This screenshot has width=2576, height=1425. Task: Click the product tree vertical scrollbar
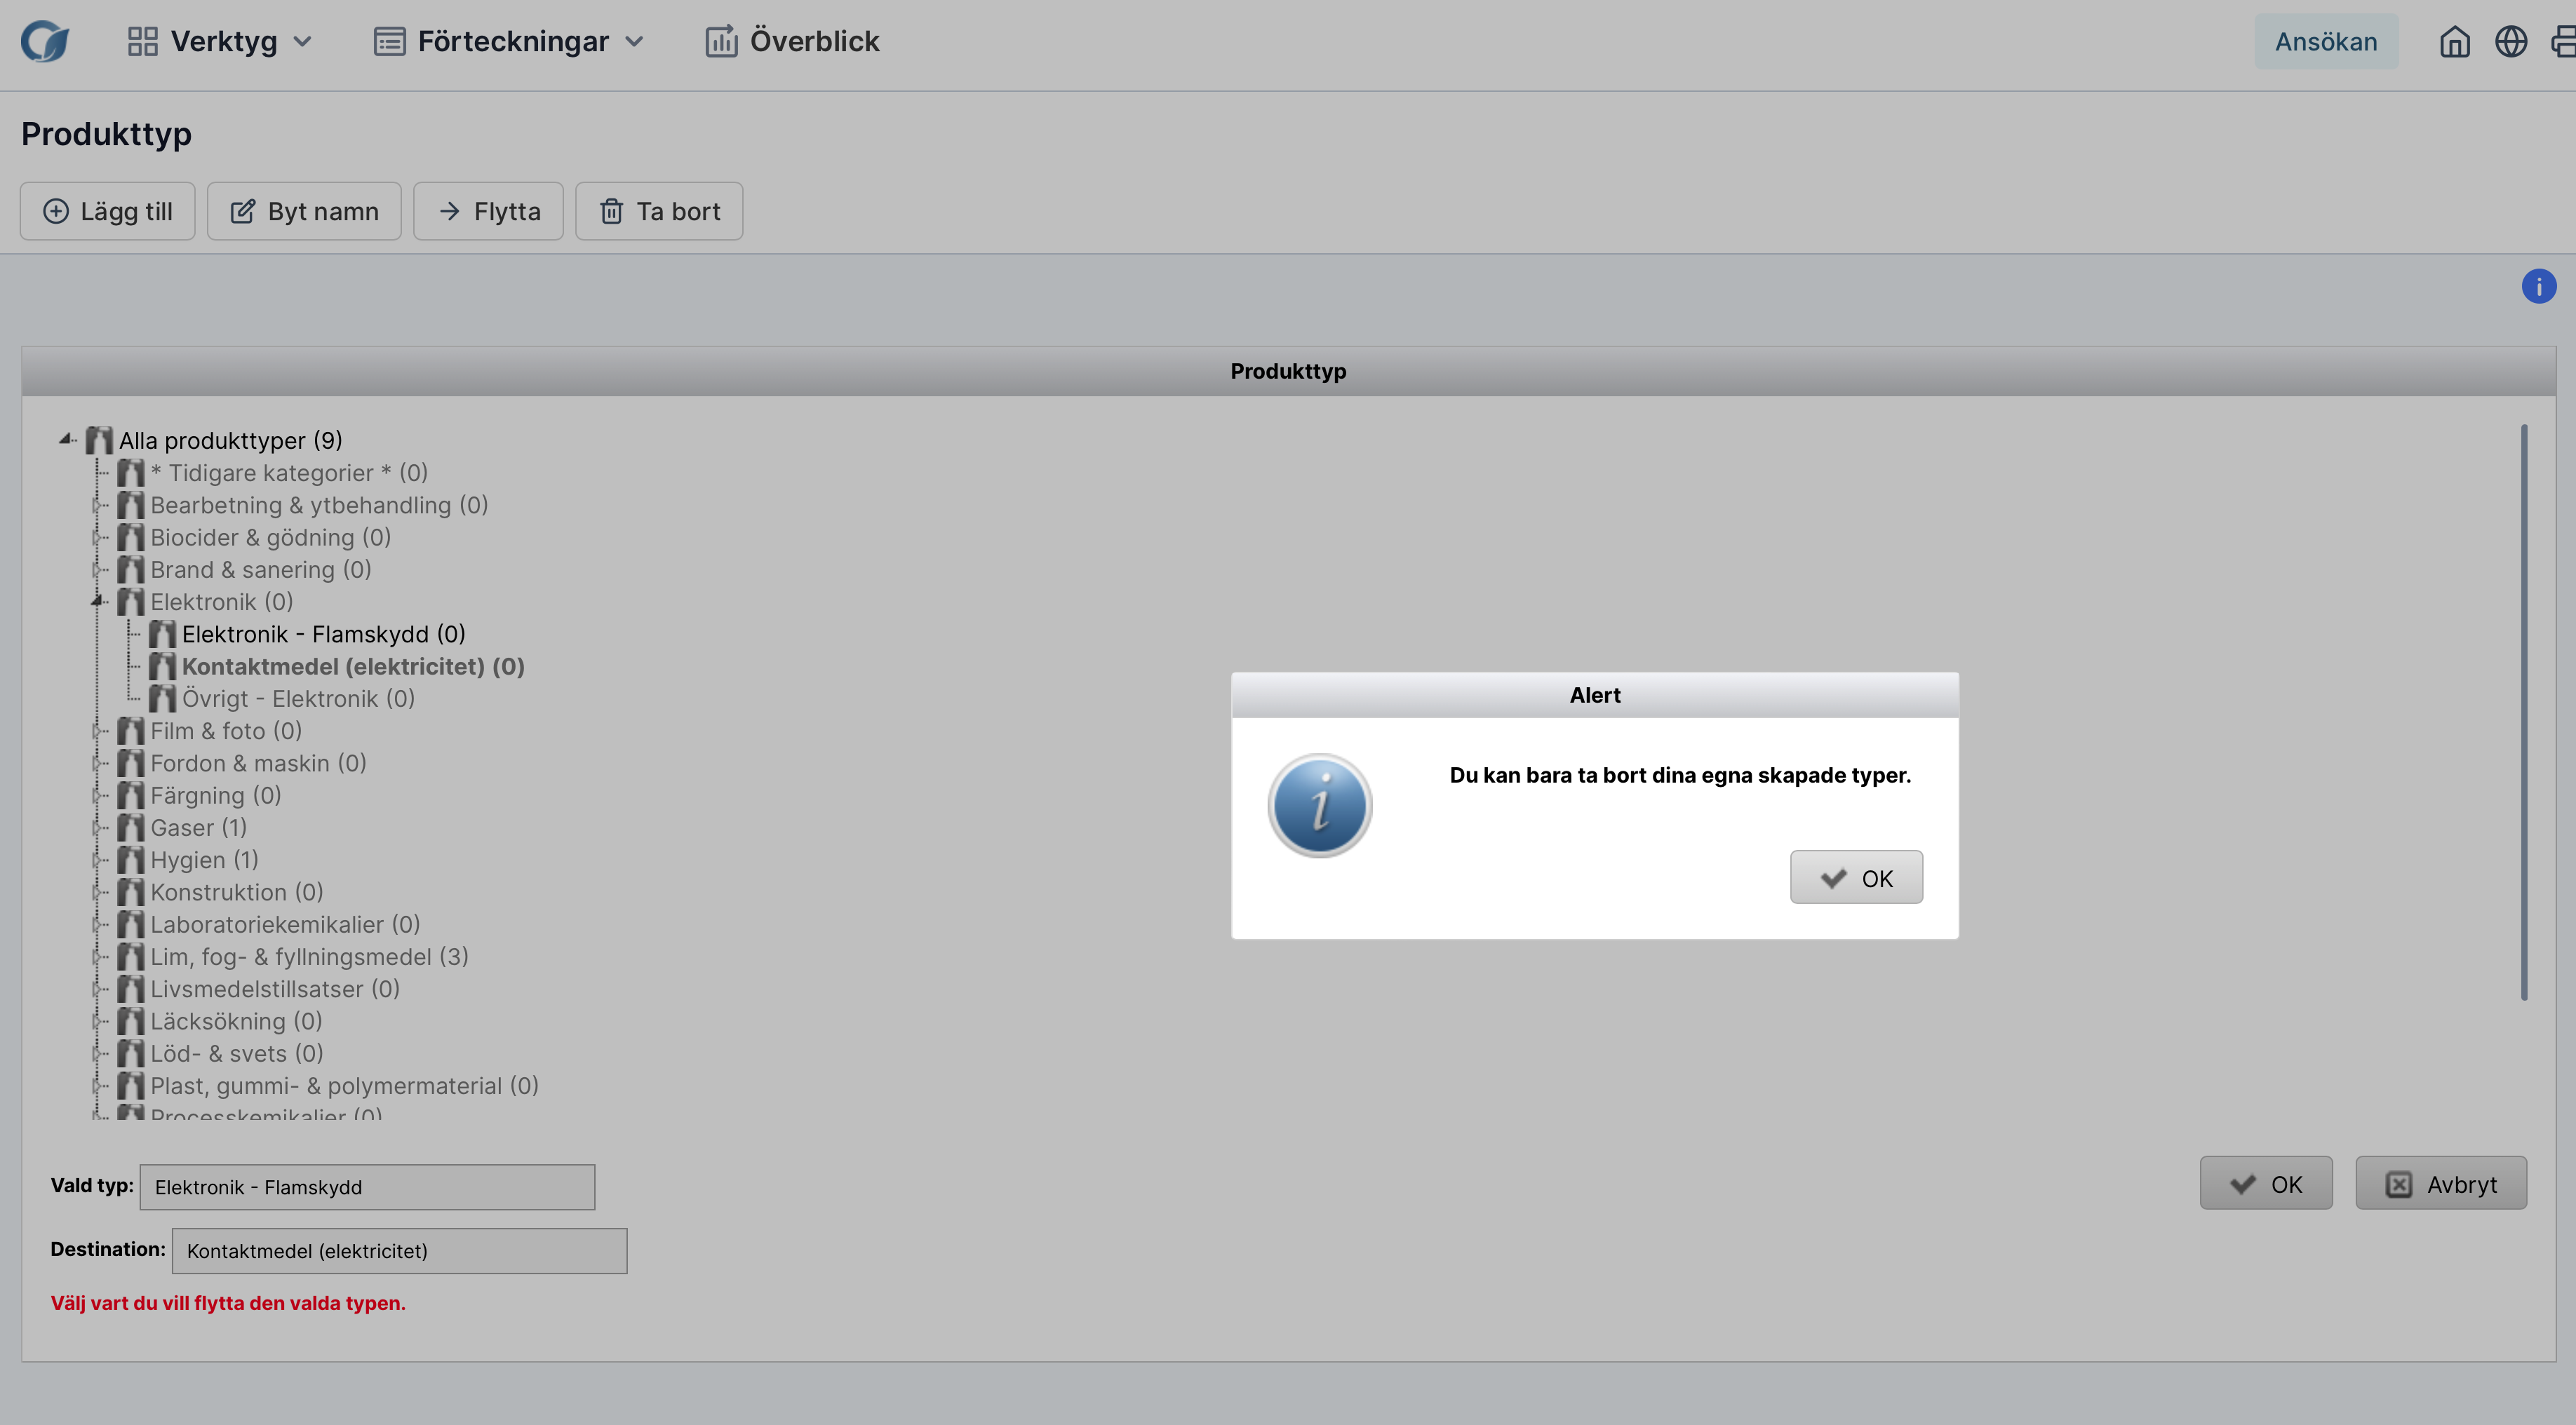point(2523,712)
